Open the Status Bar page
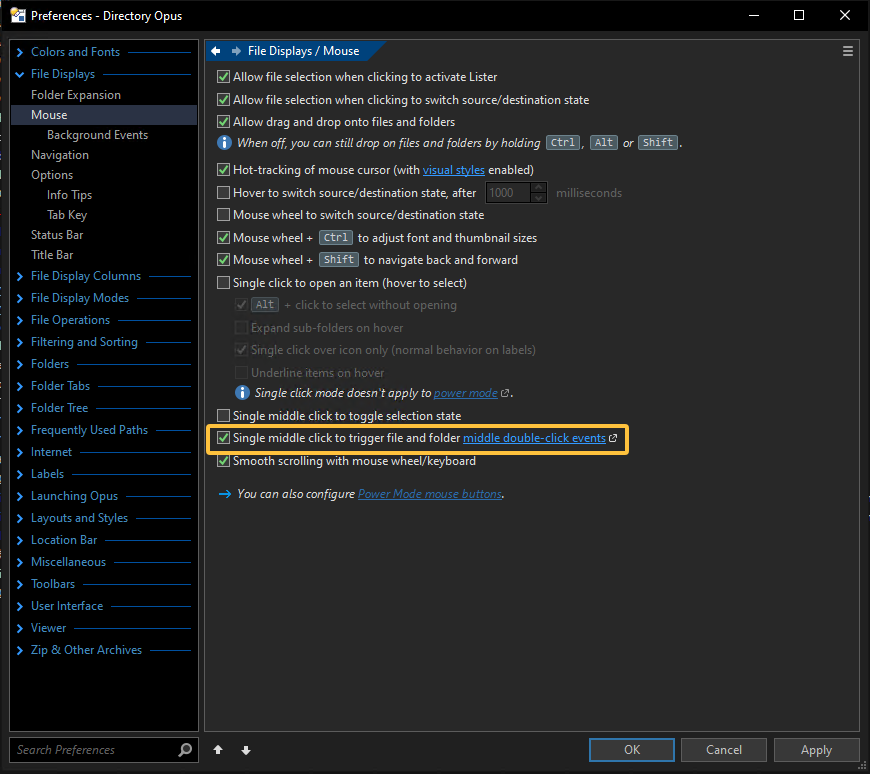Viewport: 870px width, 774px height. click(57, 235)
